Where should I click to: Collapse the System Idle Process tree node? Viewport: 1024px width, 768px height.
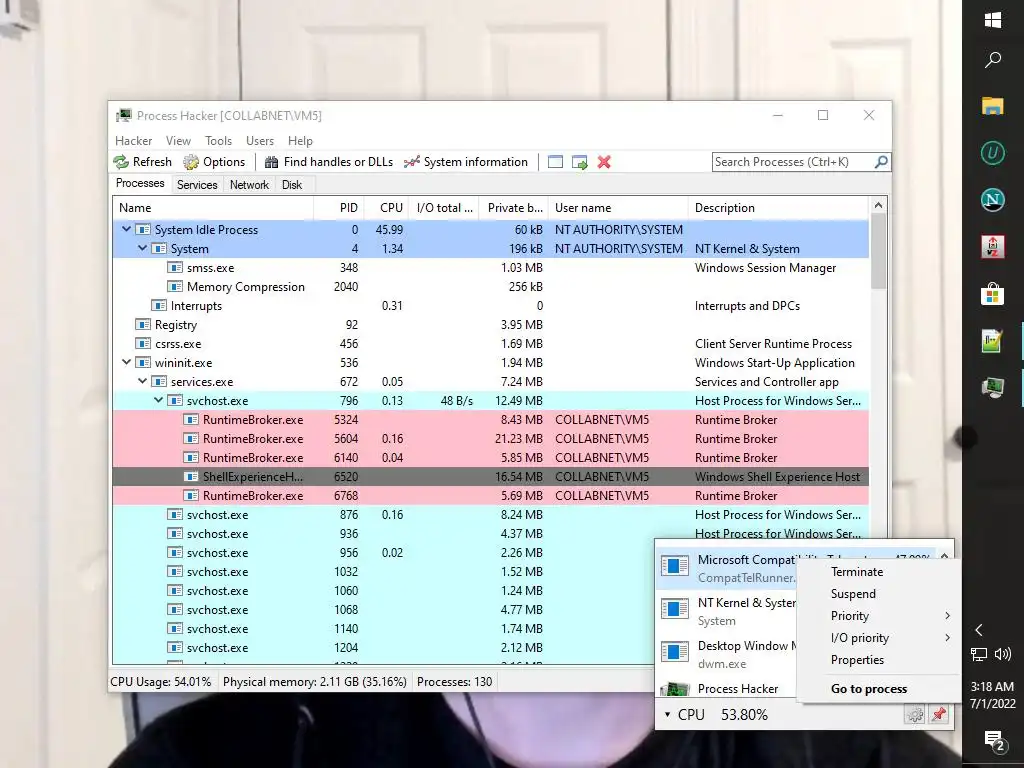tap(127, 229)
